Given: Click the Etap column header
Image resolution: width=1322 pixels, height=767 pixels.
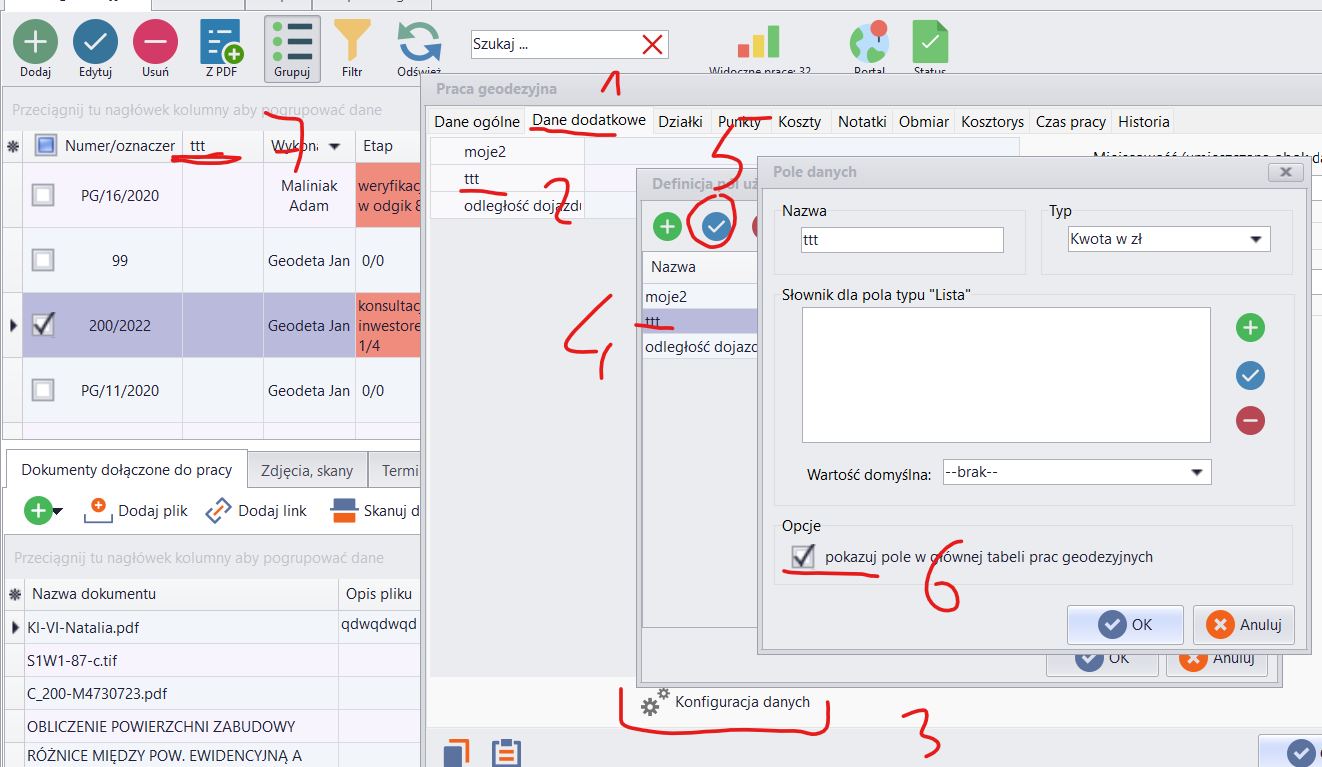Looking at the screenshot, I should coord(386,146).
